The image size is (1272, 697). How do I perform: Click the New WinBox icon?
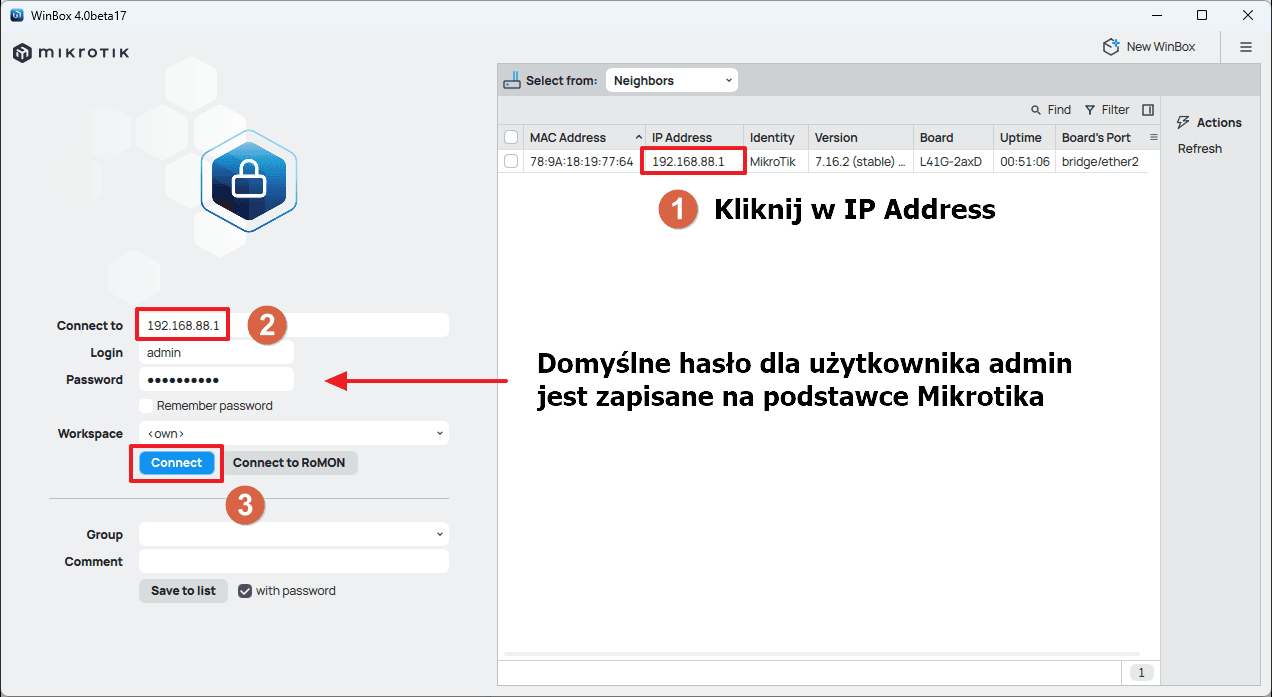pyautogui.click(x=1110, y=47)
